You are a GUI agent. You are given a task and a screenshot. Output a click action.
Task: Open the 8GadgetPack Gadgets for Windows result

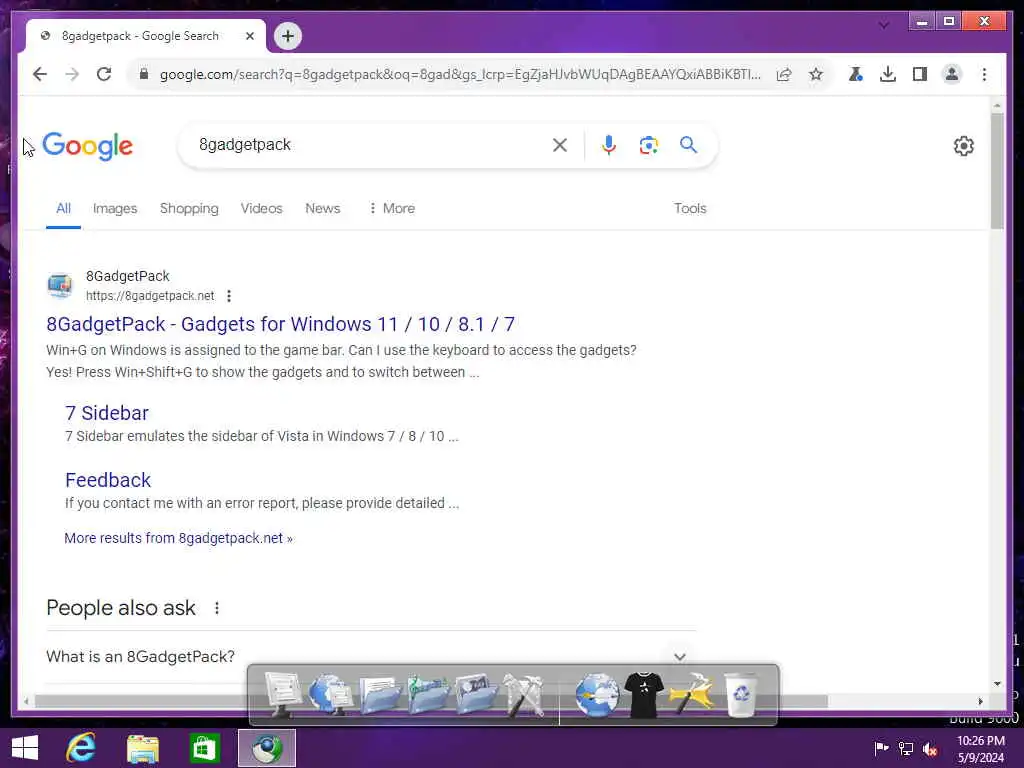tap(281, 324)
